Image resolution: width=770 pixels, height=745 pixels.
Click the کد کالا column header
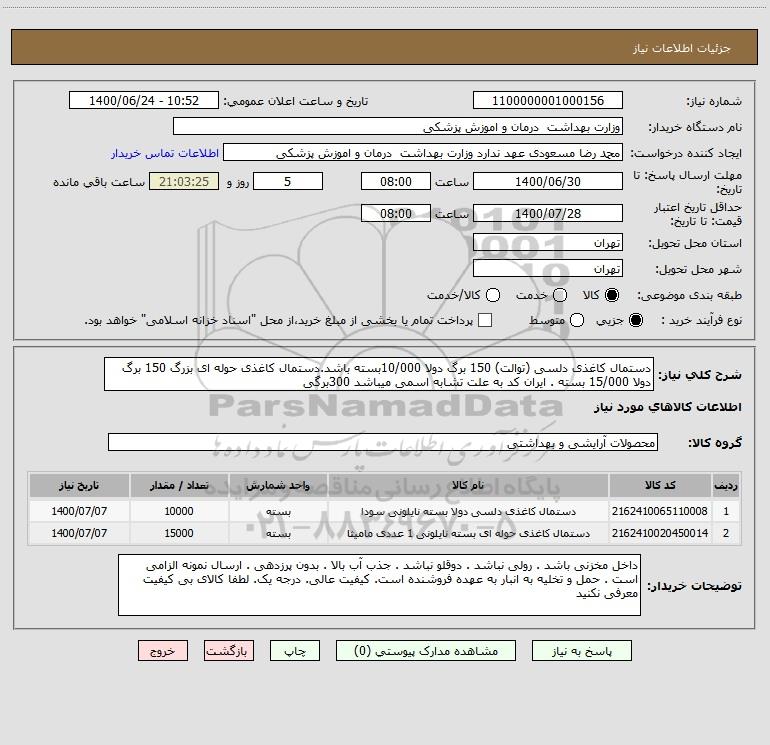(660, 485)
